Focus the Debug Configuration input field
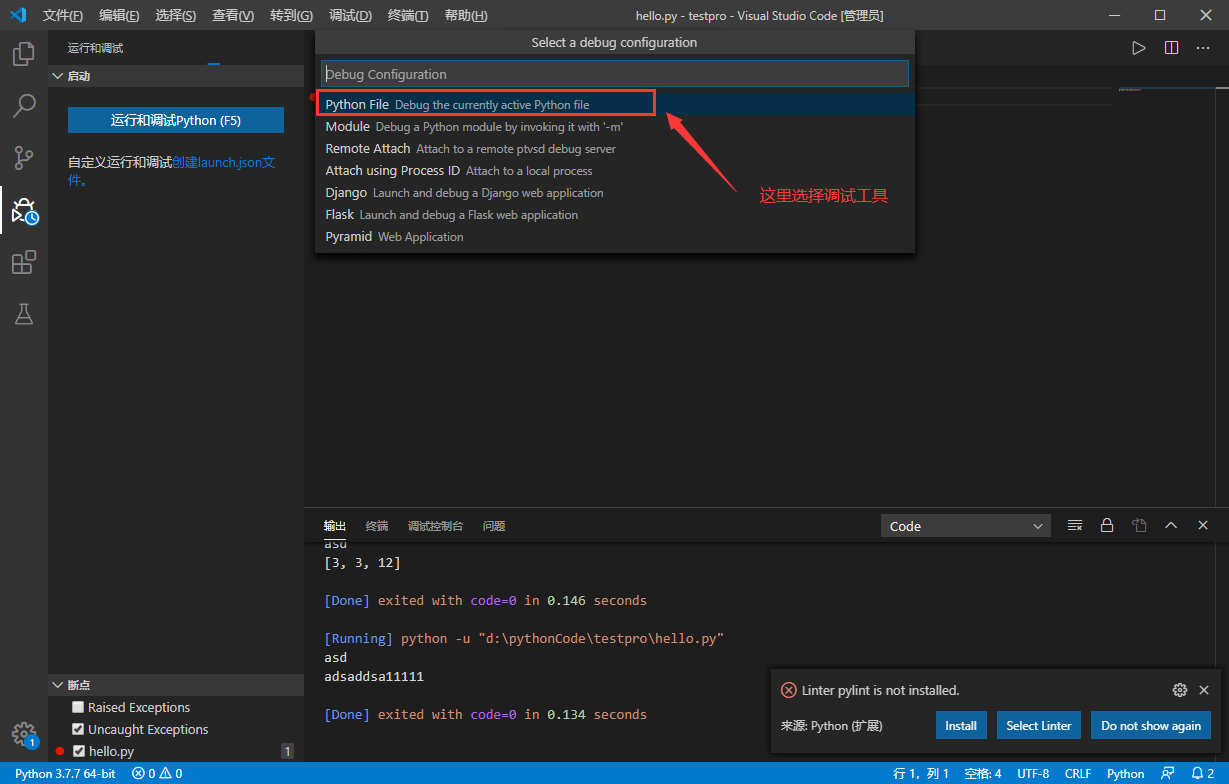1229x784 pixels. click(x=614, y=74)
